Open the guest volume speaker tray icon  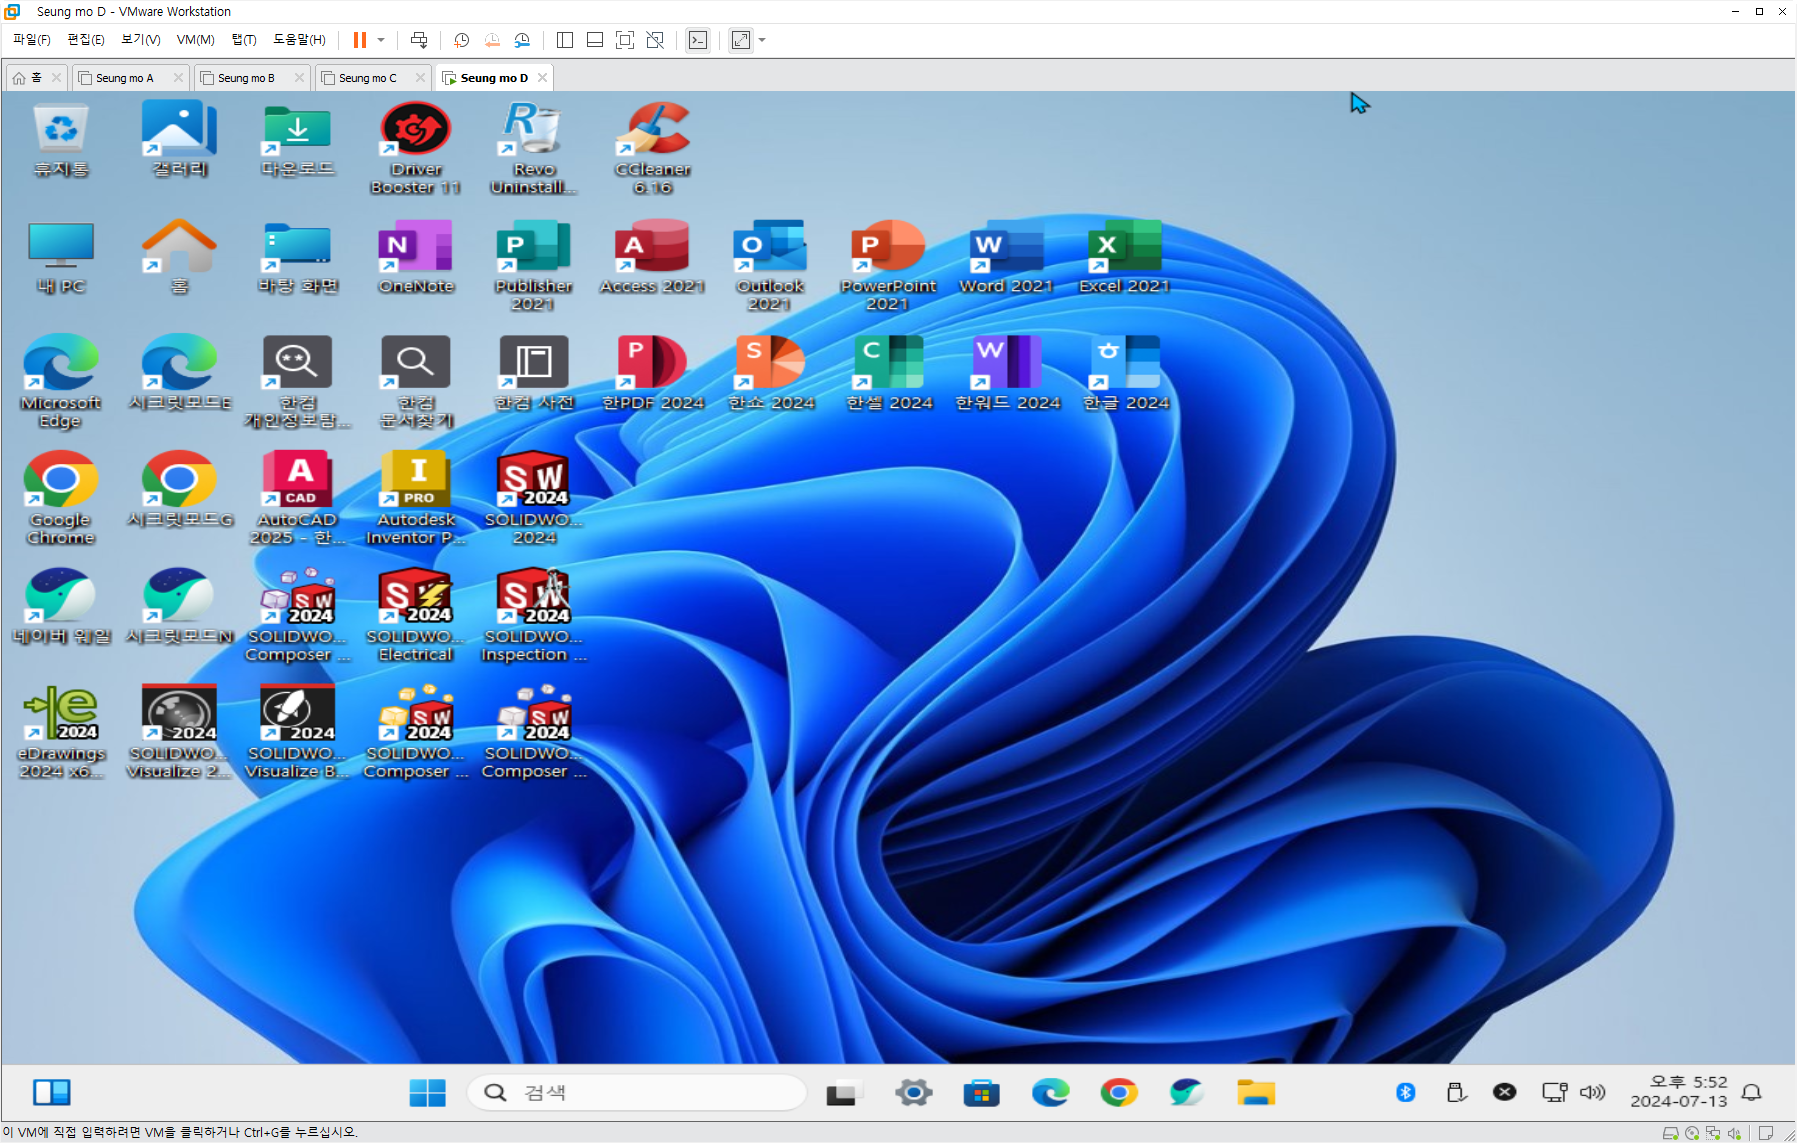click(1593, 1092)
